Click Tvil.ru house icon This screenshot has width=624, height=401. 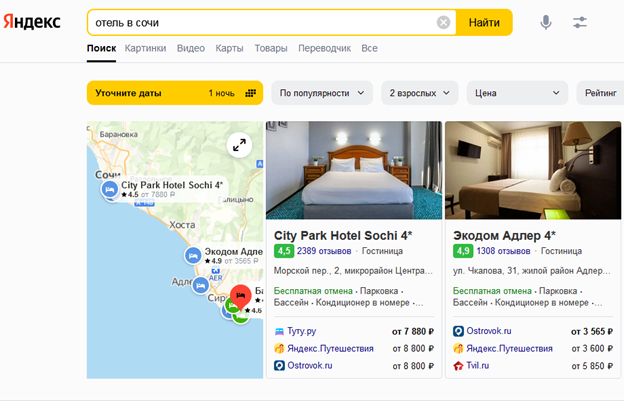pos(458,366)
